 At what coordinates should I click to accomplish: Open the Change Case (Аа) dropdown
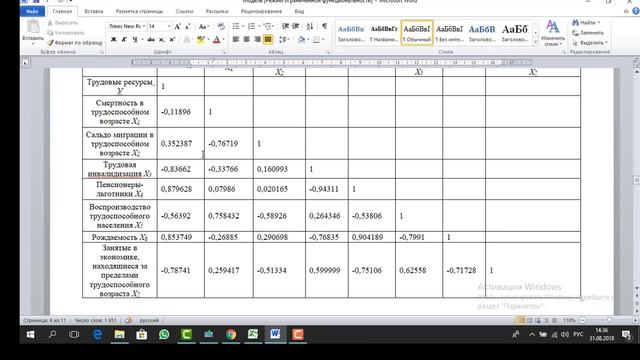coord(203,27)
